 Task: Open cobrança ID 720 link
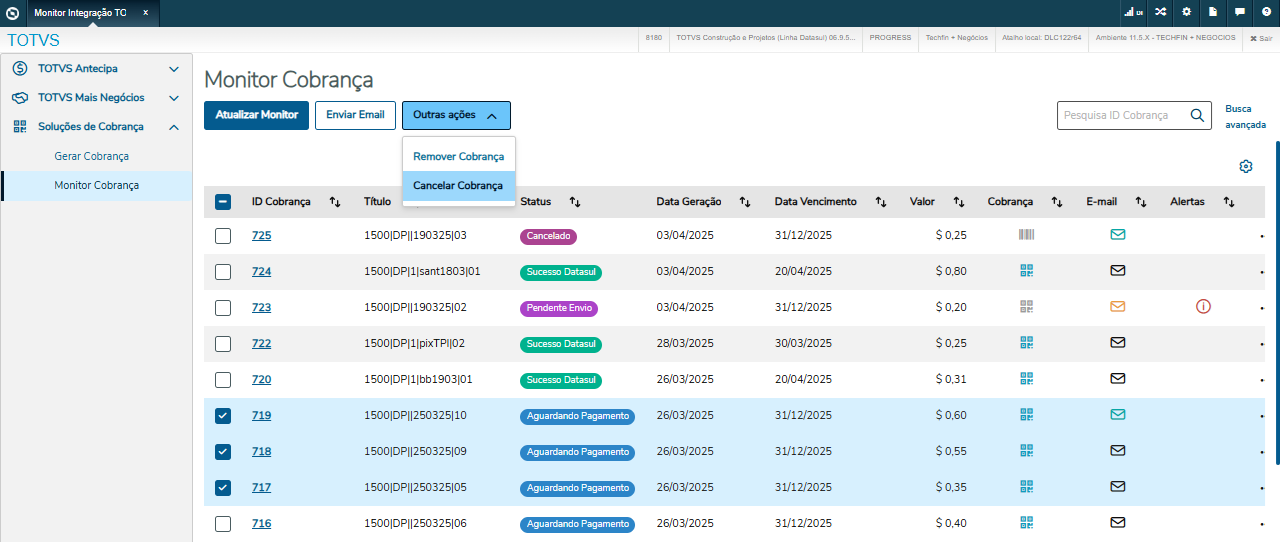tap(261, 379)
